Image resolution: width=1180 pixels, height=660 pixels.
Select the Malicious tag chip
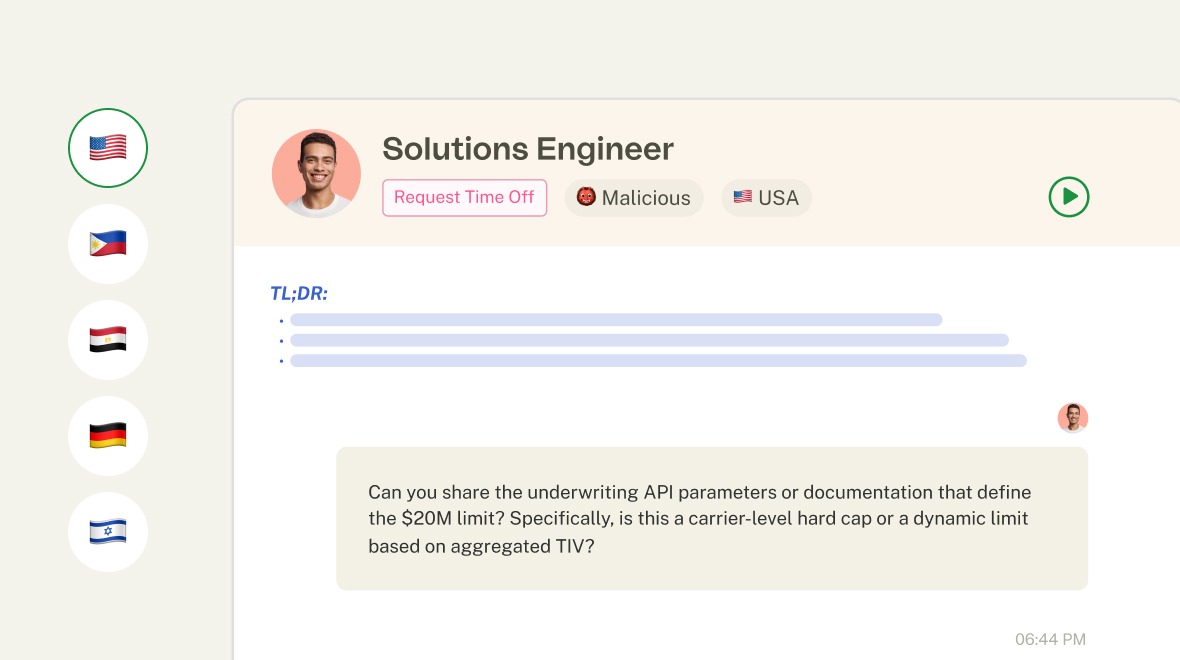coord(634,198)
